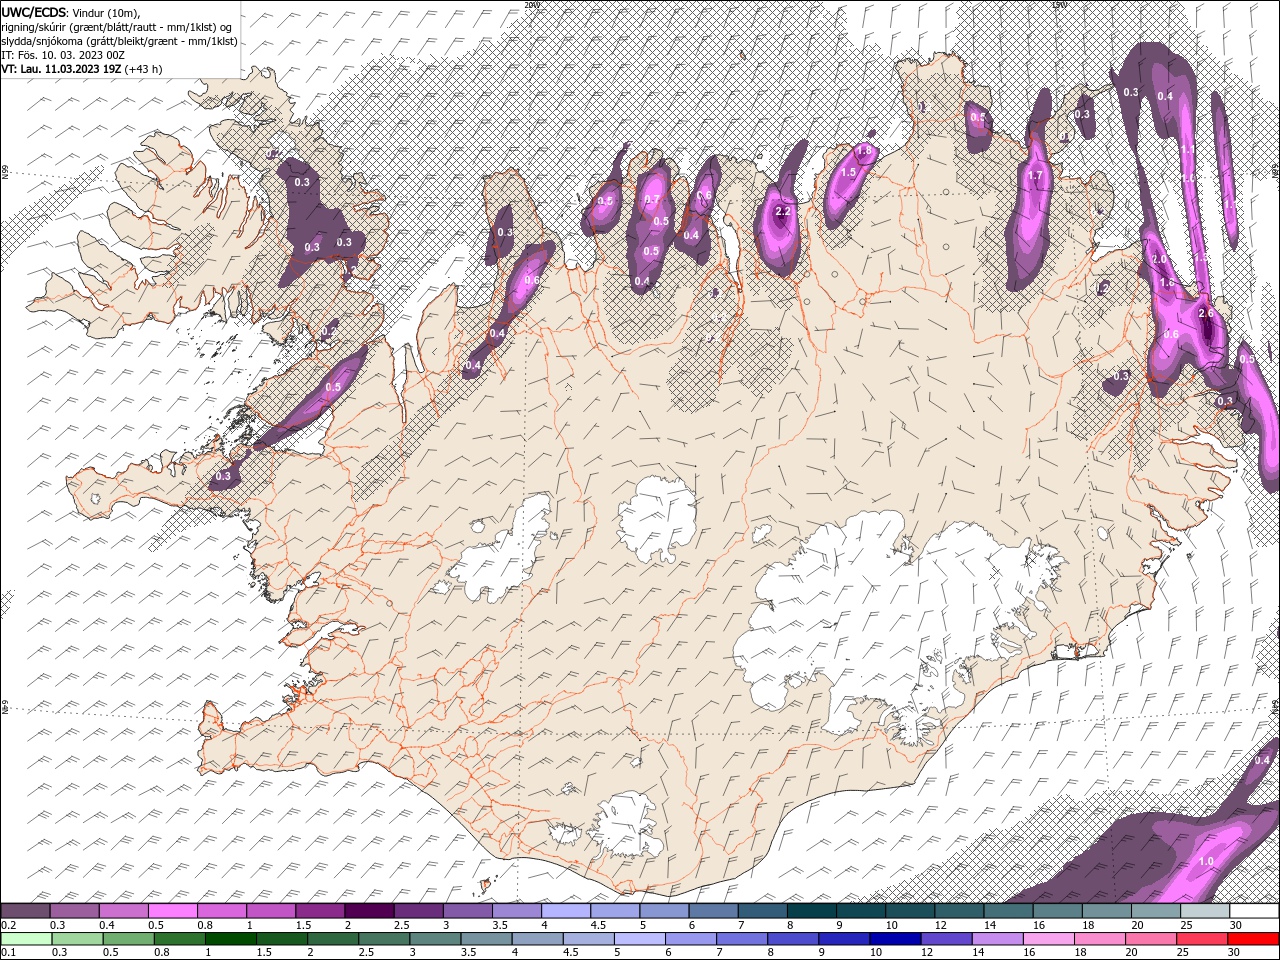Select the light pink swatch at 16 in the lower legend

pyautogui.click(x=1048, y=939)
